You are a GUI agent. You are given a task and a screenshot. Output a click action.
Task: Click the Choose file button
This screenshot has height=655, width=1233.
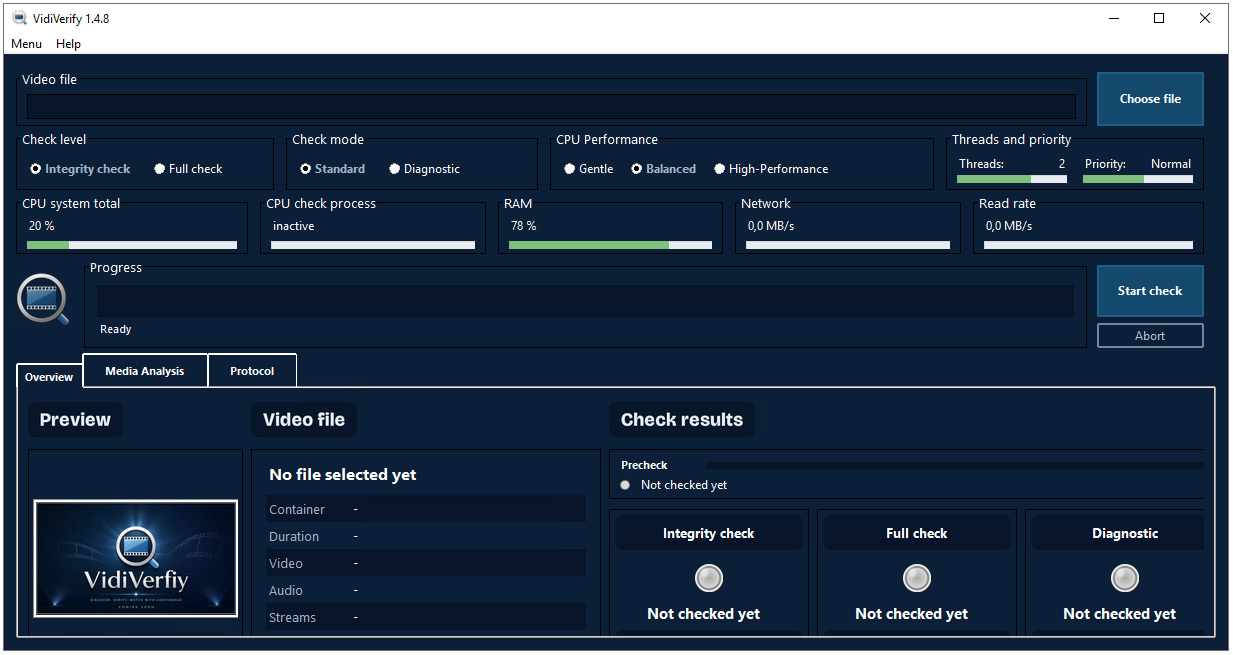tap(1150, 99)
